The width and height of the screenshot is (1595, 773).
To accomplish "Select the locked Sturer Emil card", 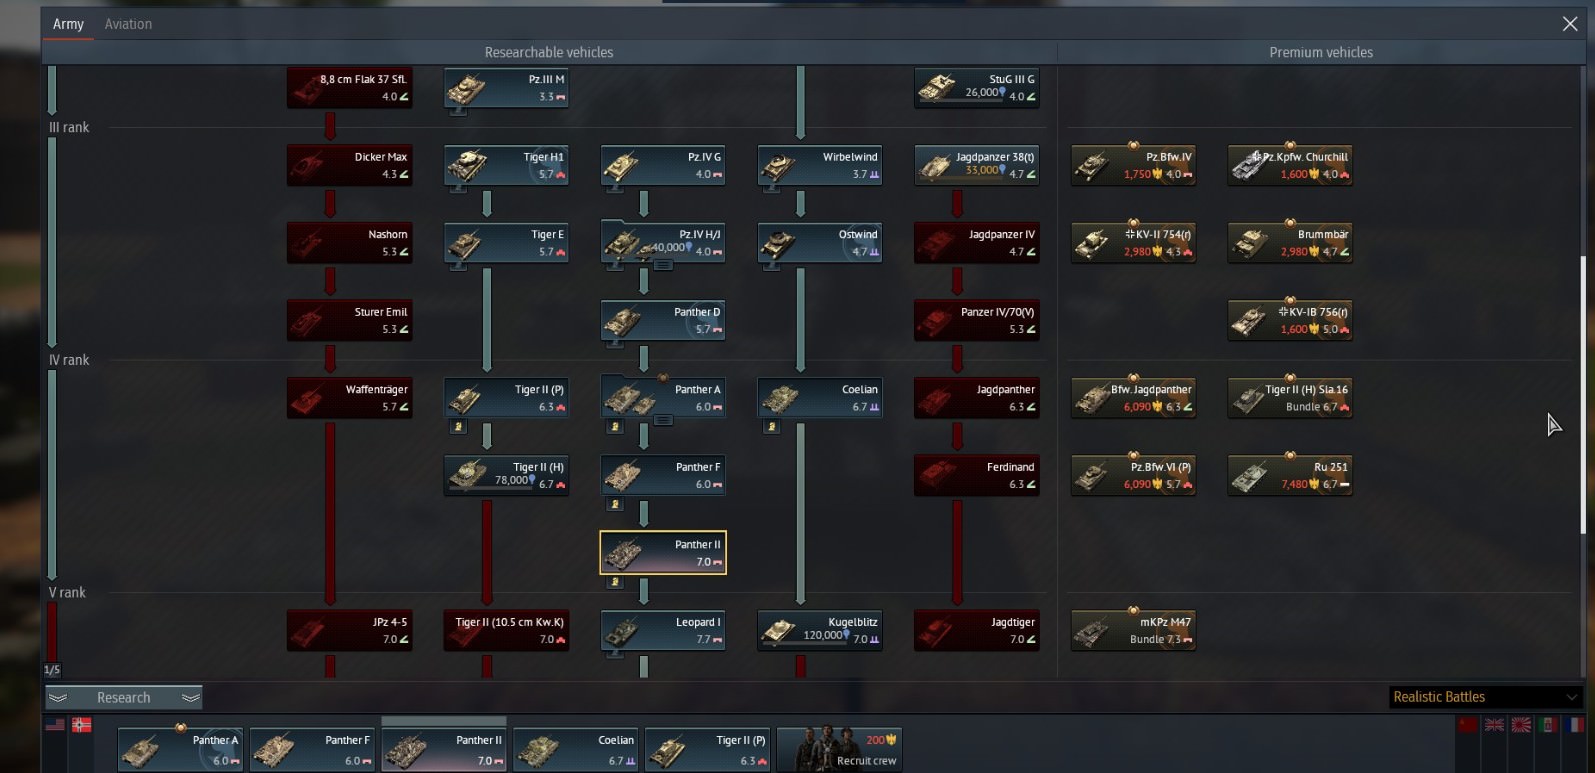I will (349, 320).
